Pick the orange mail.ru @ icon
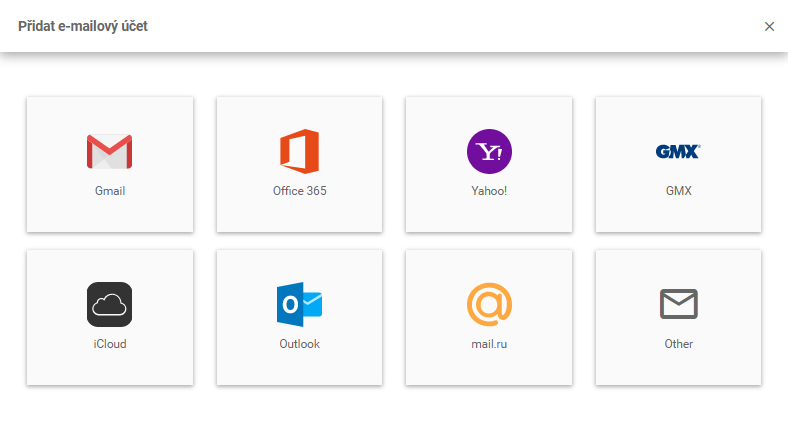788x432 pixels. (x=489, y=304)
